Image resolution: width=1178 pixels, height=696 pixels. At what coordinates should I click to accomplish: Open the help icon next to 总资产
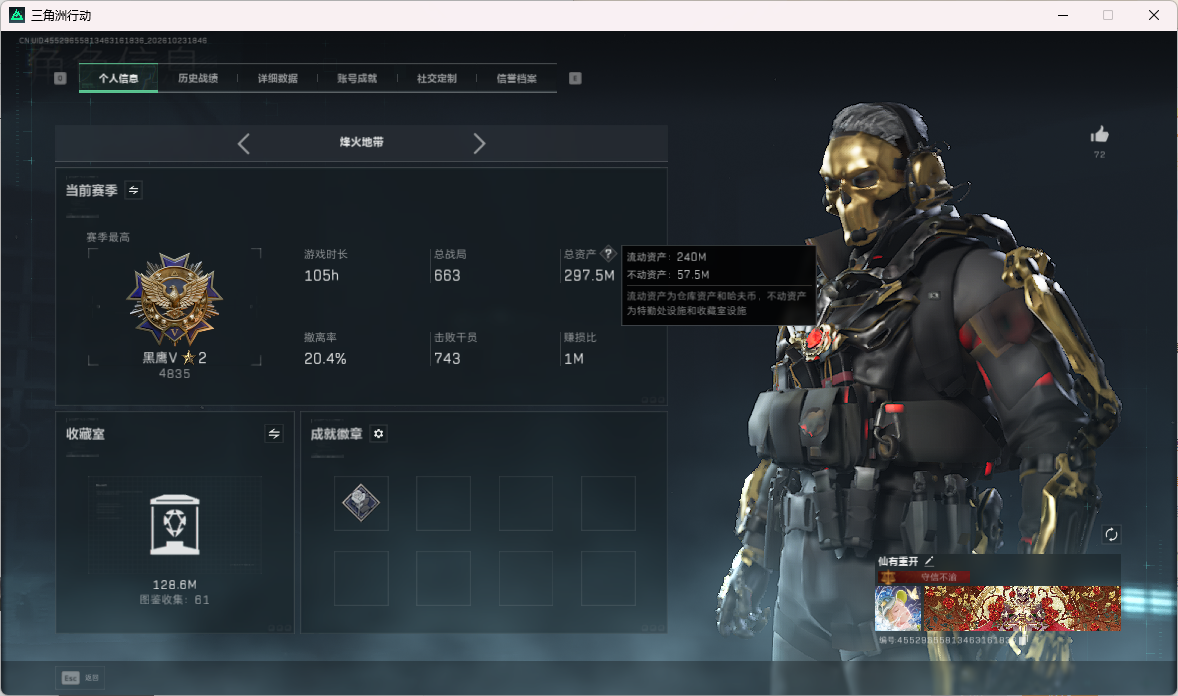(609, 253)
